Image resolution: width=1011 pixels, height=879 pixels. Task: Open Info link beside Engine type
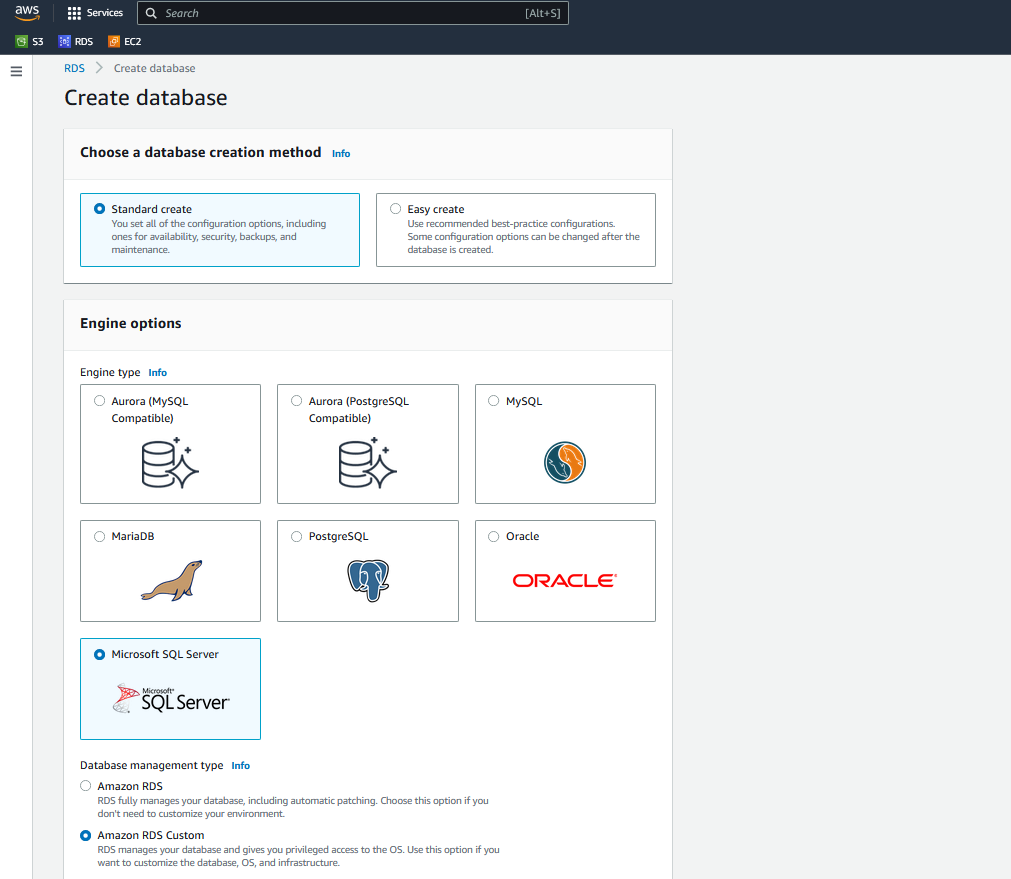click(x=157, y=373)
